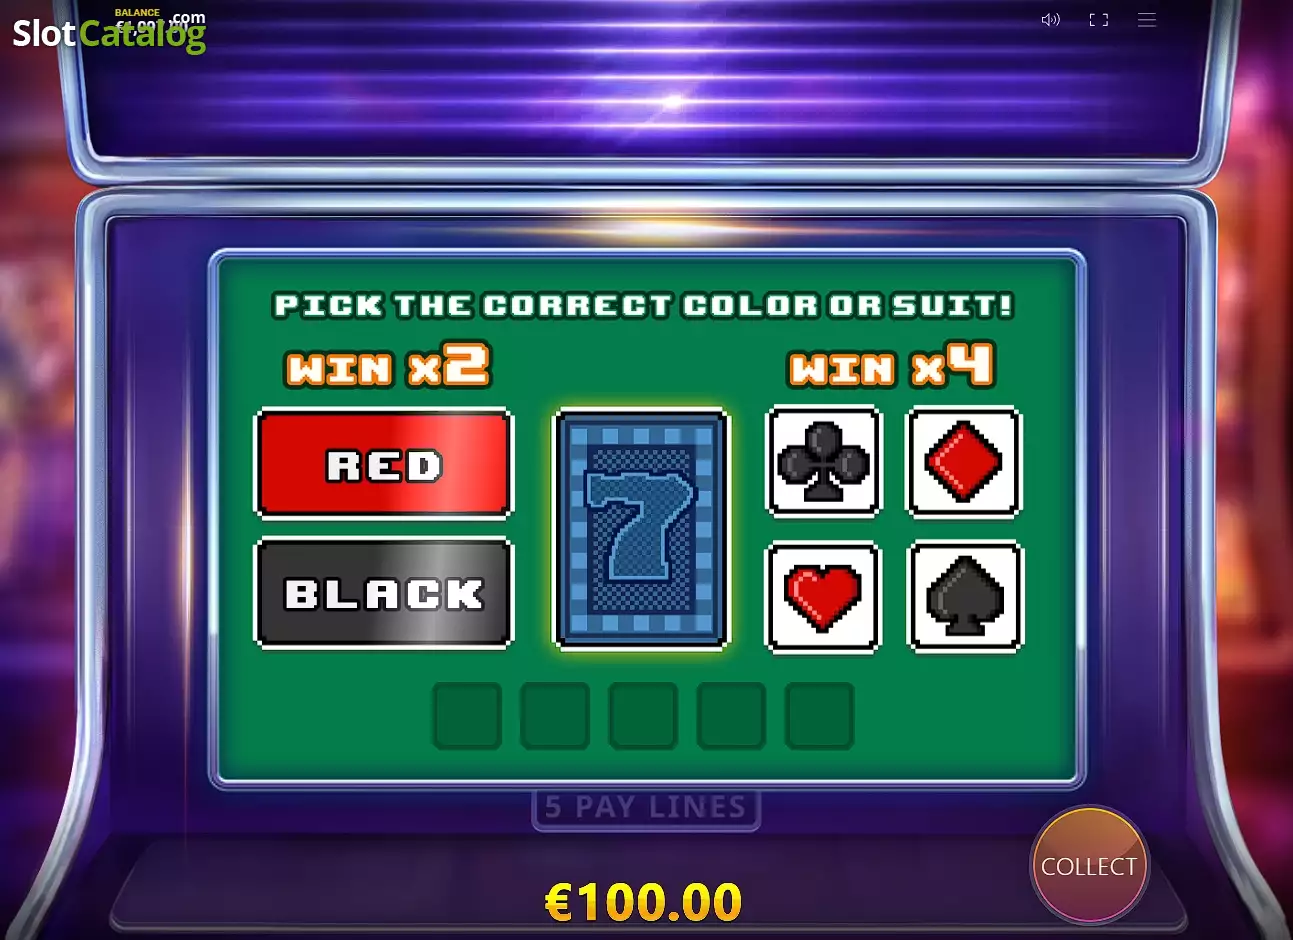1293x940 pixels.
Task: Pick the diamonds suit card
Action: [963, 462]
